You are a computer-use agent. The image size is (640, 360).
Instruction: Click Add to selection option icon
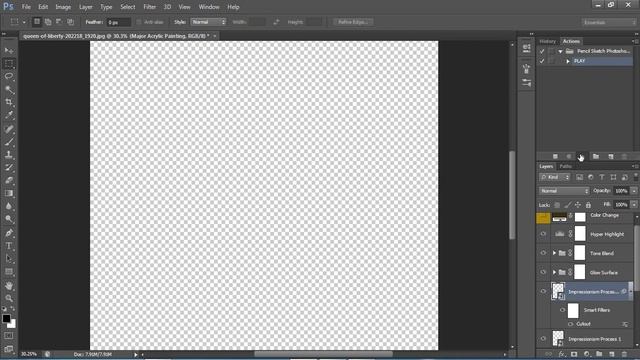tap(48, 22)
